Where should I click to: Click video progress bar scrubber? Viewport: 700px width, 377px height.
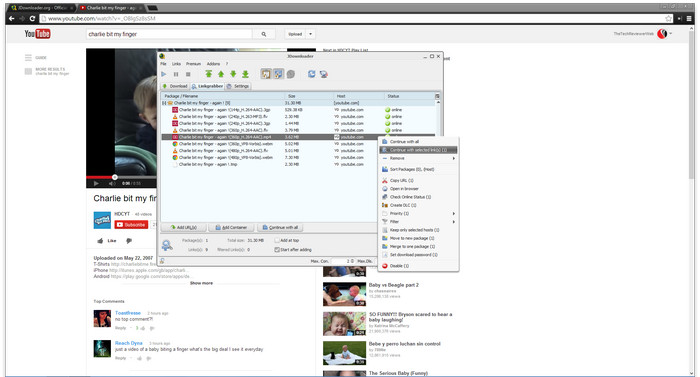point(115,177)
